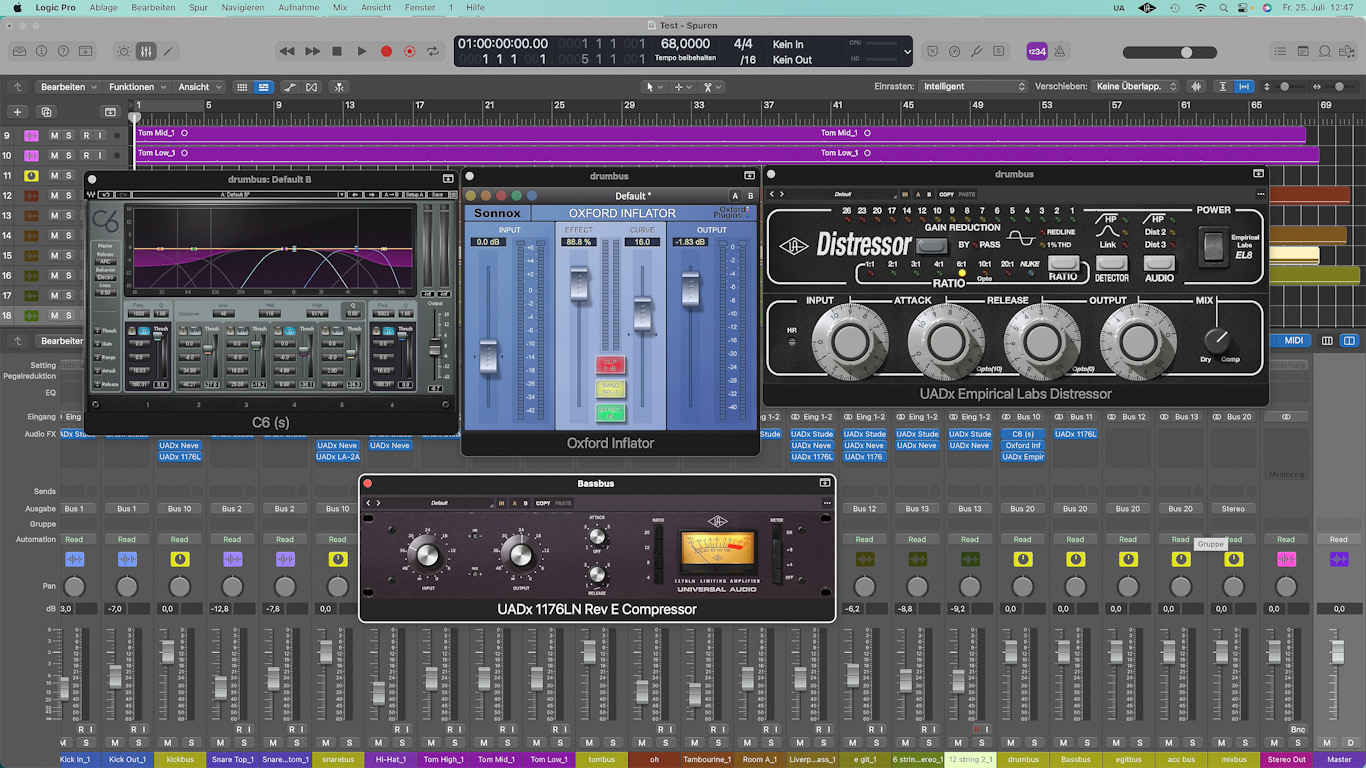Open the Navigieren menu
This screenshot has height=768, width=1366.
tap(243, 7)
